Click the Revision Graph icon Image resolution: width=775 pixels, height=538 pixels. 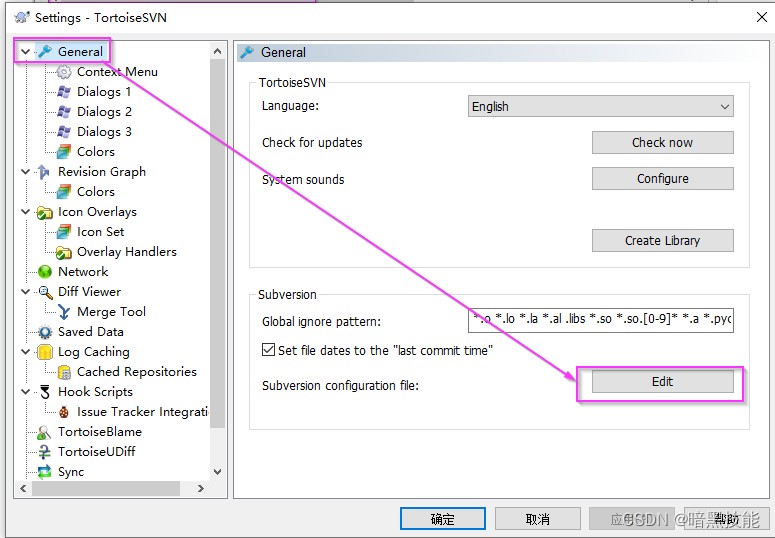(x=44, y=172)
